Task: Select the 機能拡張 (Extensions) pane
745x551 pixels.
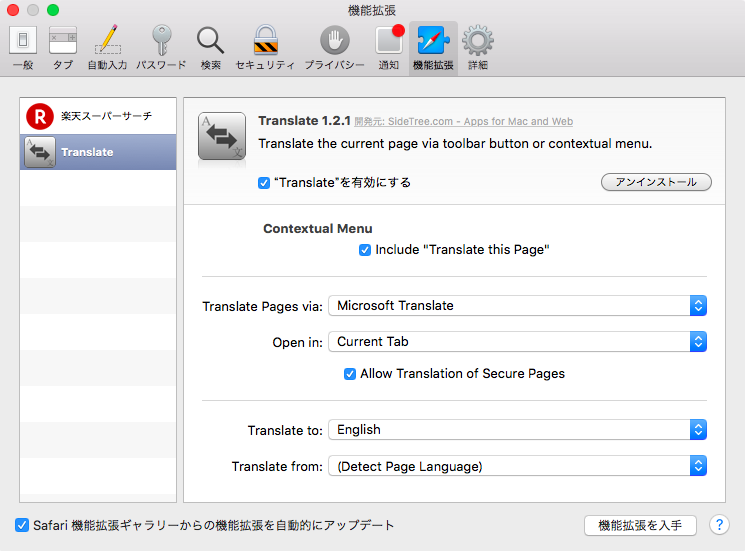Action: pyautogui.click(x=433, y=48)
